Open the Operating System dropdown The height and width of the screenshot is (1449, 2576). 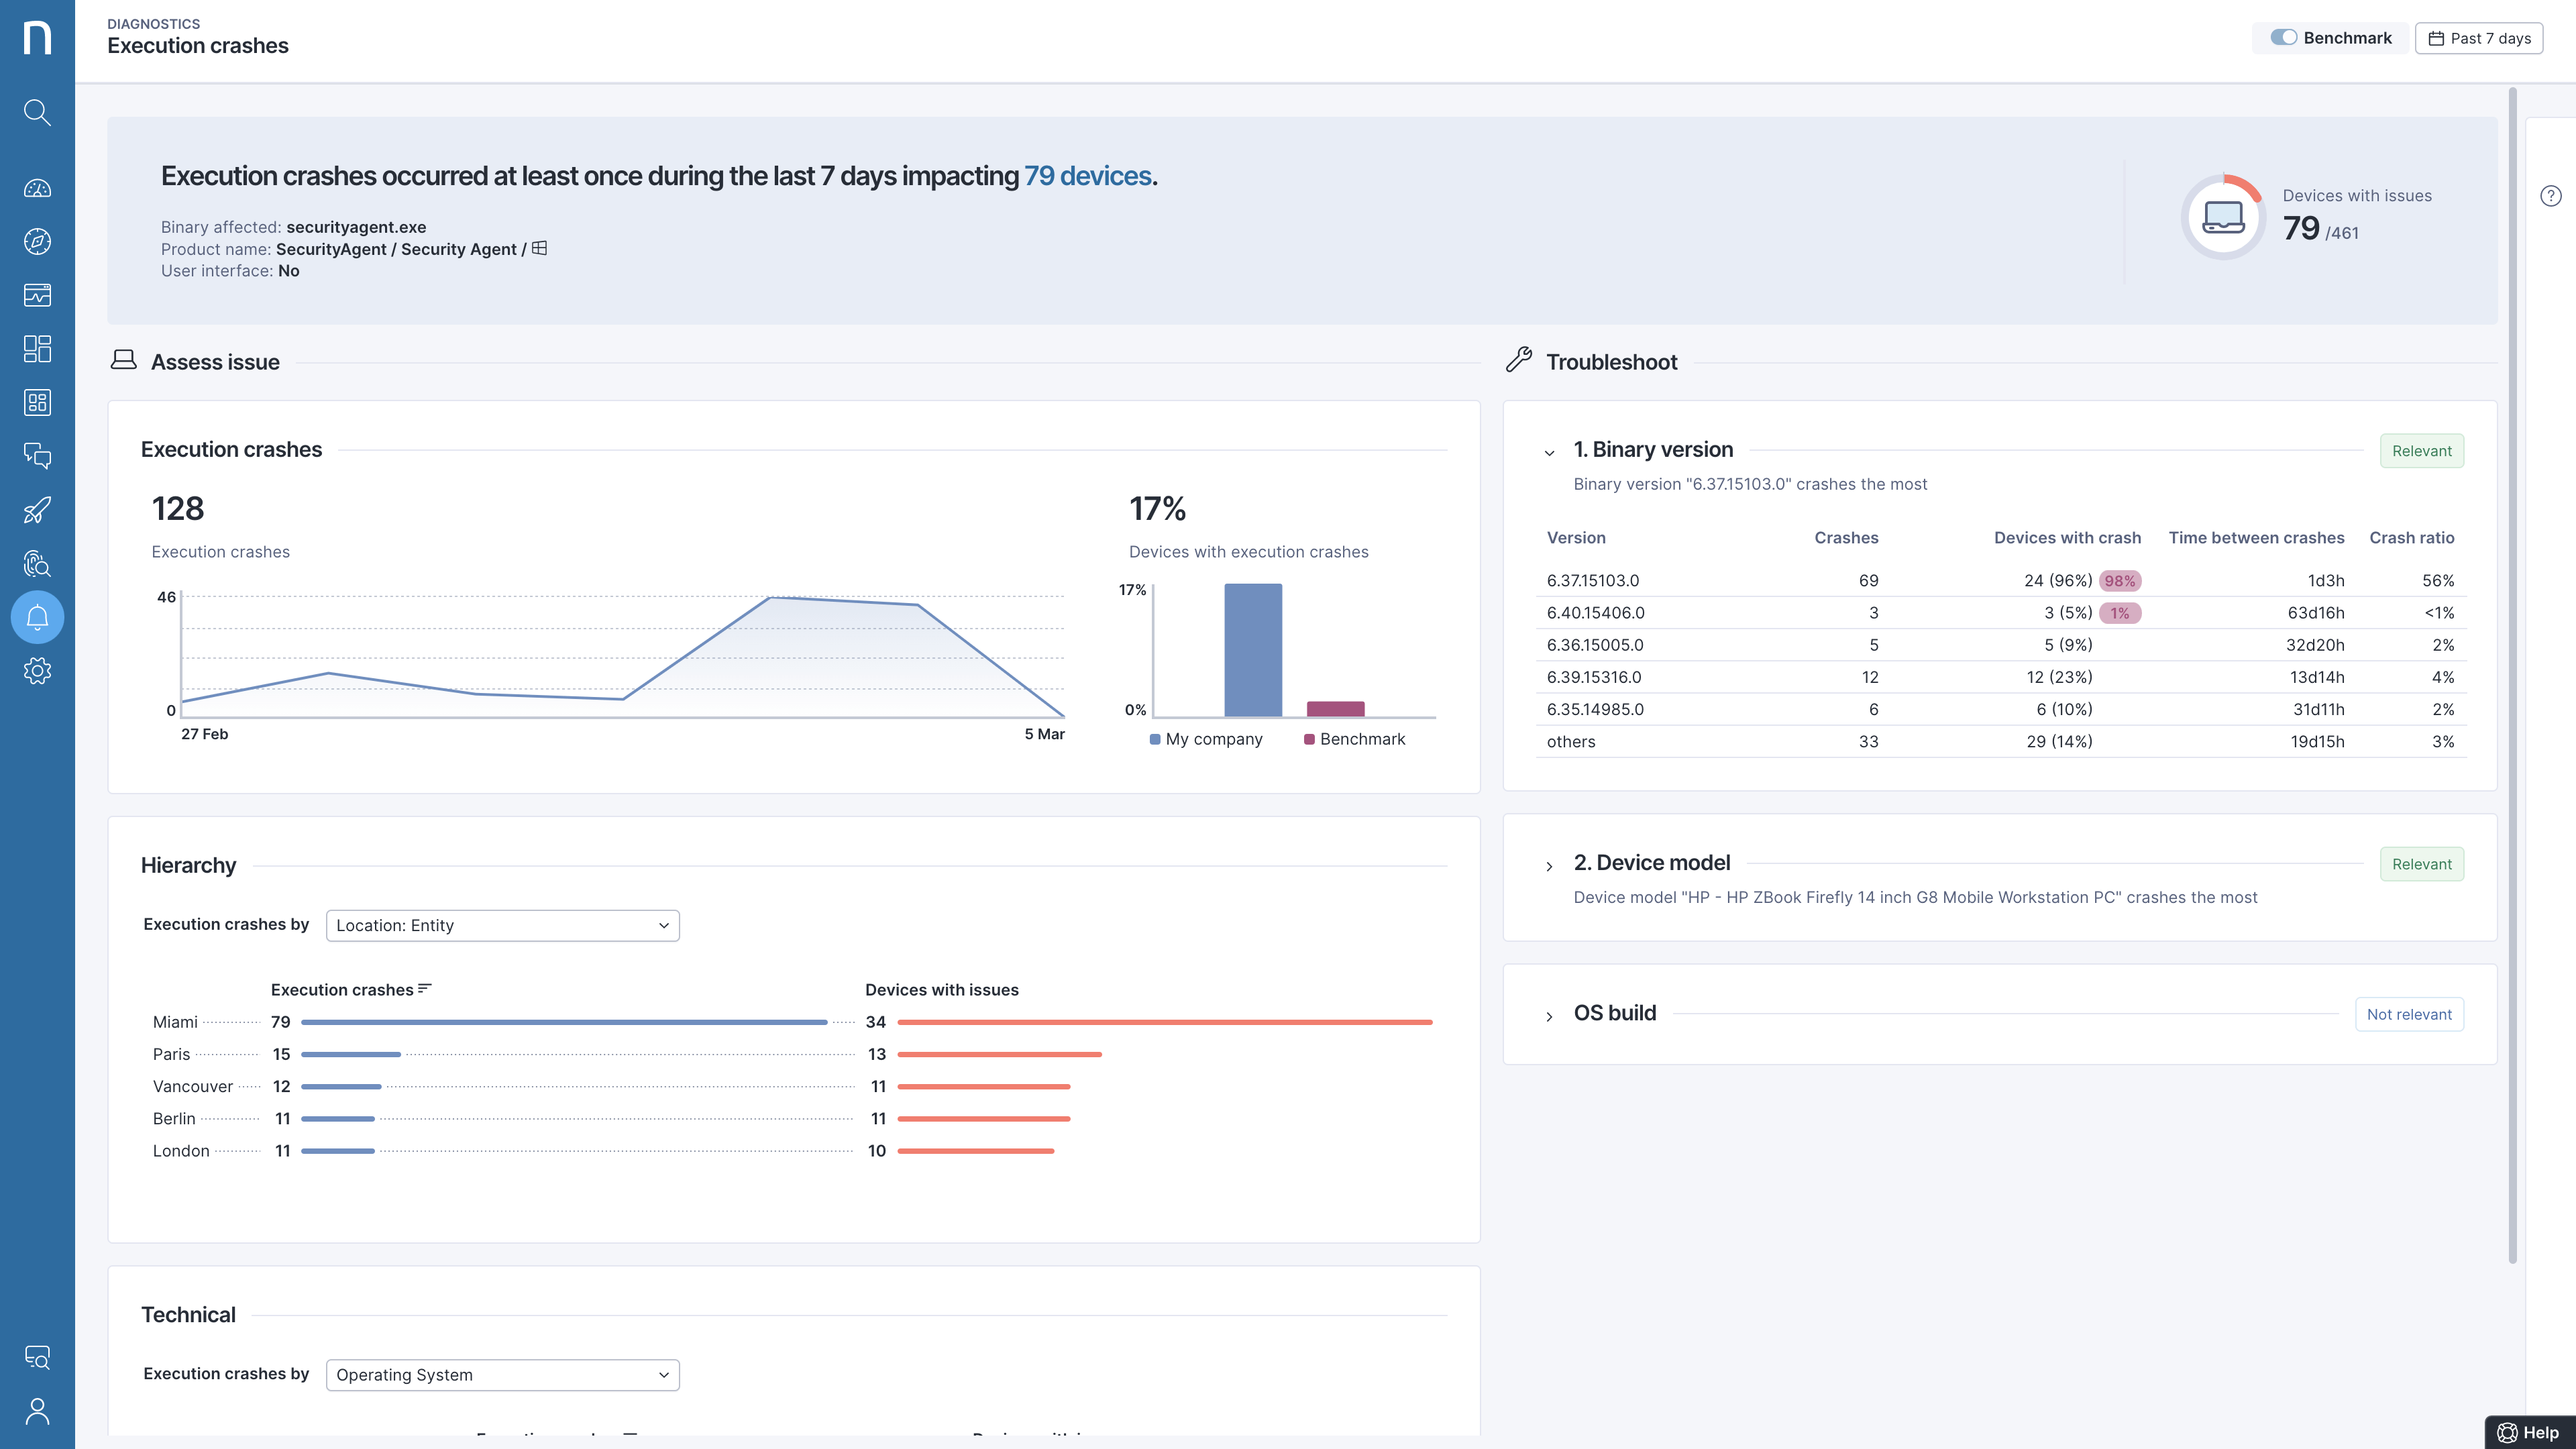(502, 1375)
